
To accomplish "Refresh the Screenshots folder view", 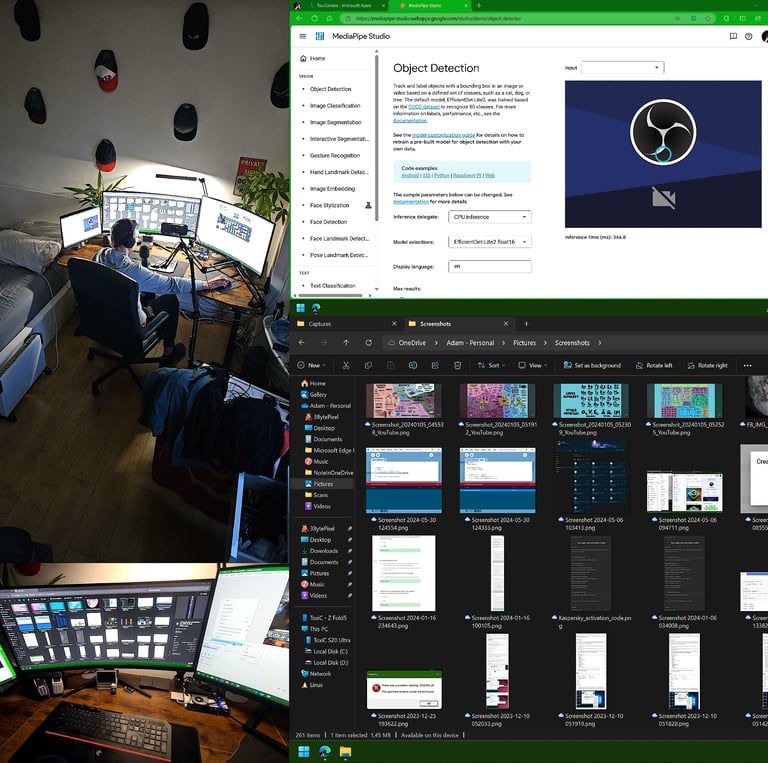I will 368,343.
